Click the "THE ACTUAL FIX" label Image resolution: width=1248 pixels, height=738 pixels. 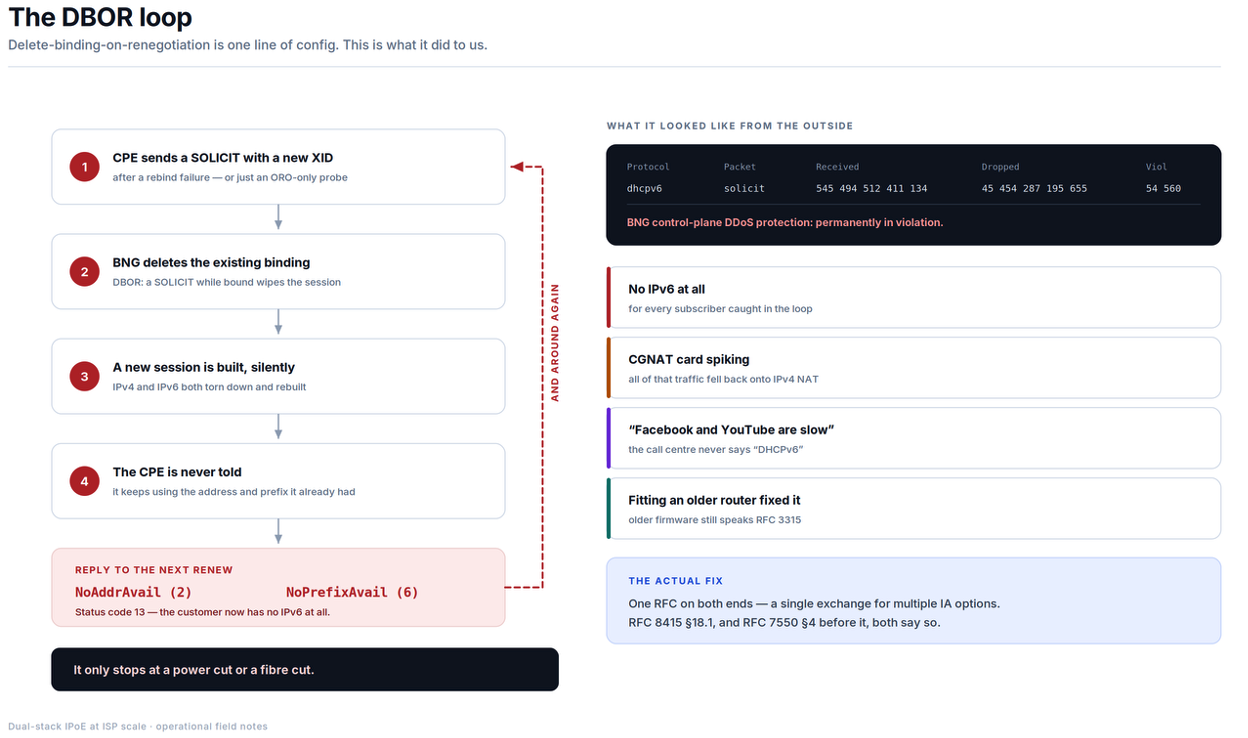[x=676, y=581]
